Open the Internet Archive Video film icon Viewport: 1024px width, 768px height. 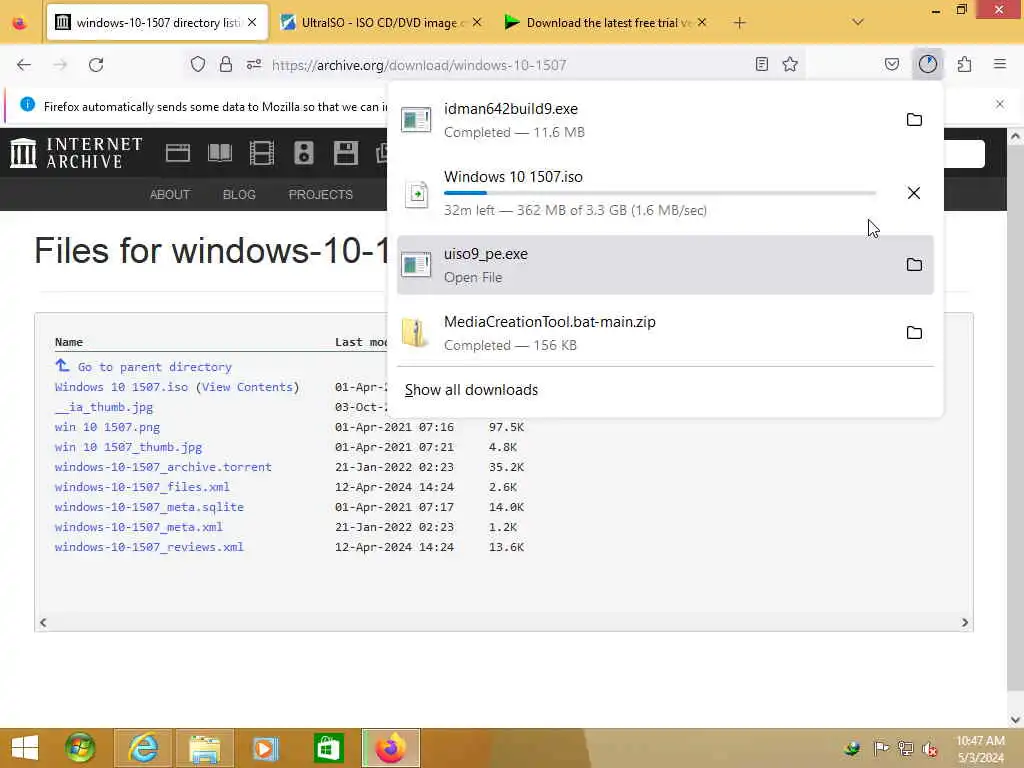point(261,153)
